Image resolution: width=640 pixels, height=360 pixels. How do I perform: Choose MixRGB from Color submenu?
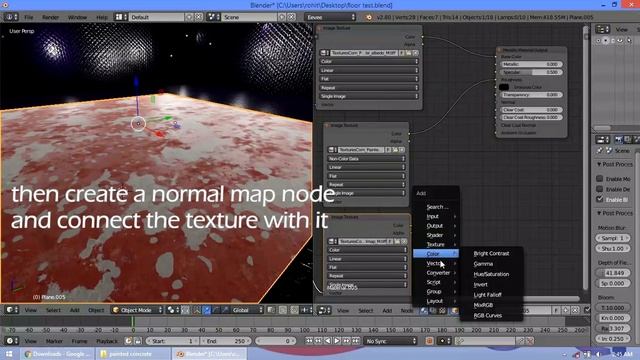pos(483,305)
